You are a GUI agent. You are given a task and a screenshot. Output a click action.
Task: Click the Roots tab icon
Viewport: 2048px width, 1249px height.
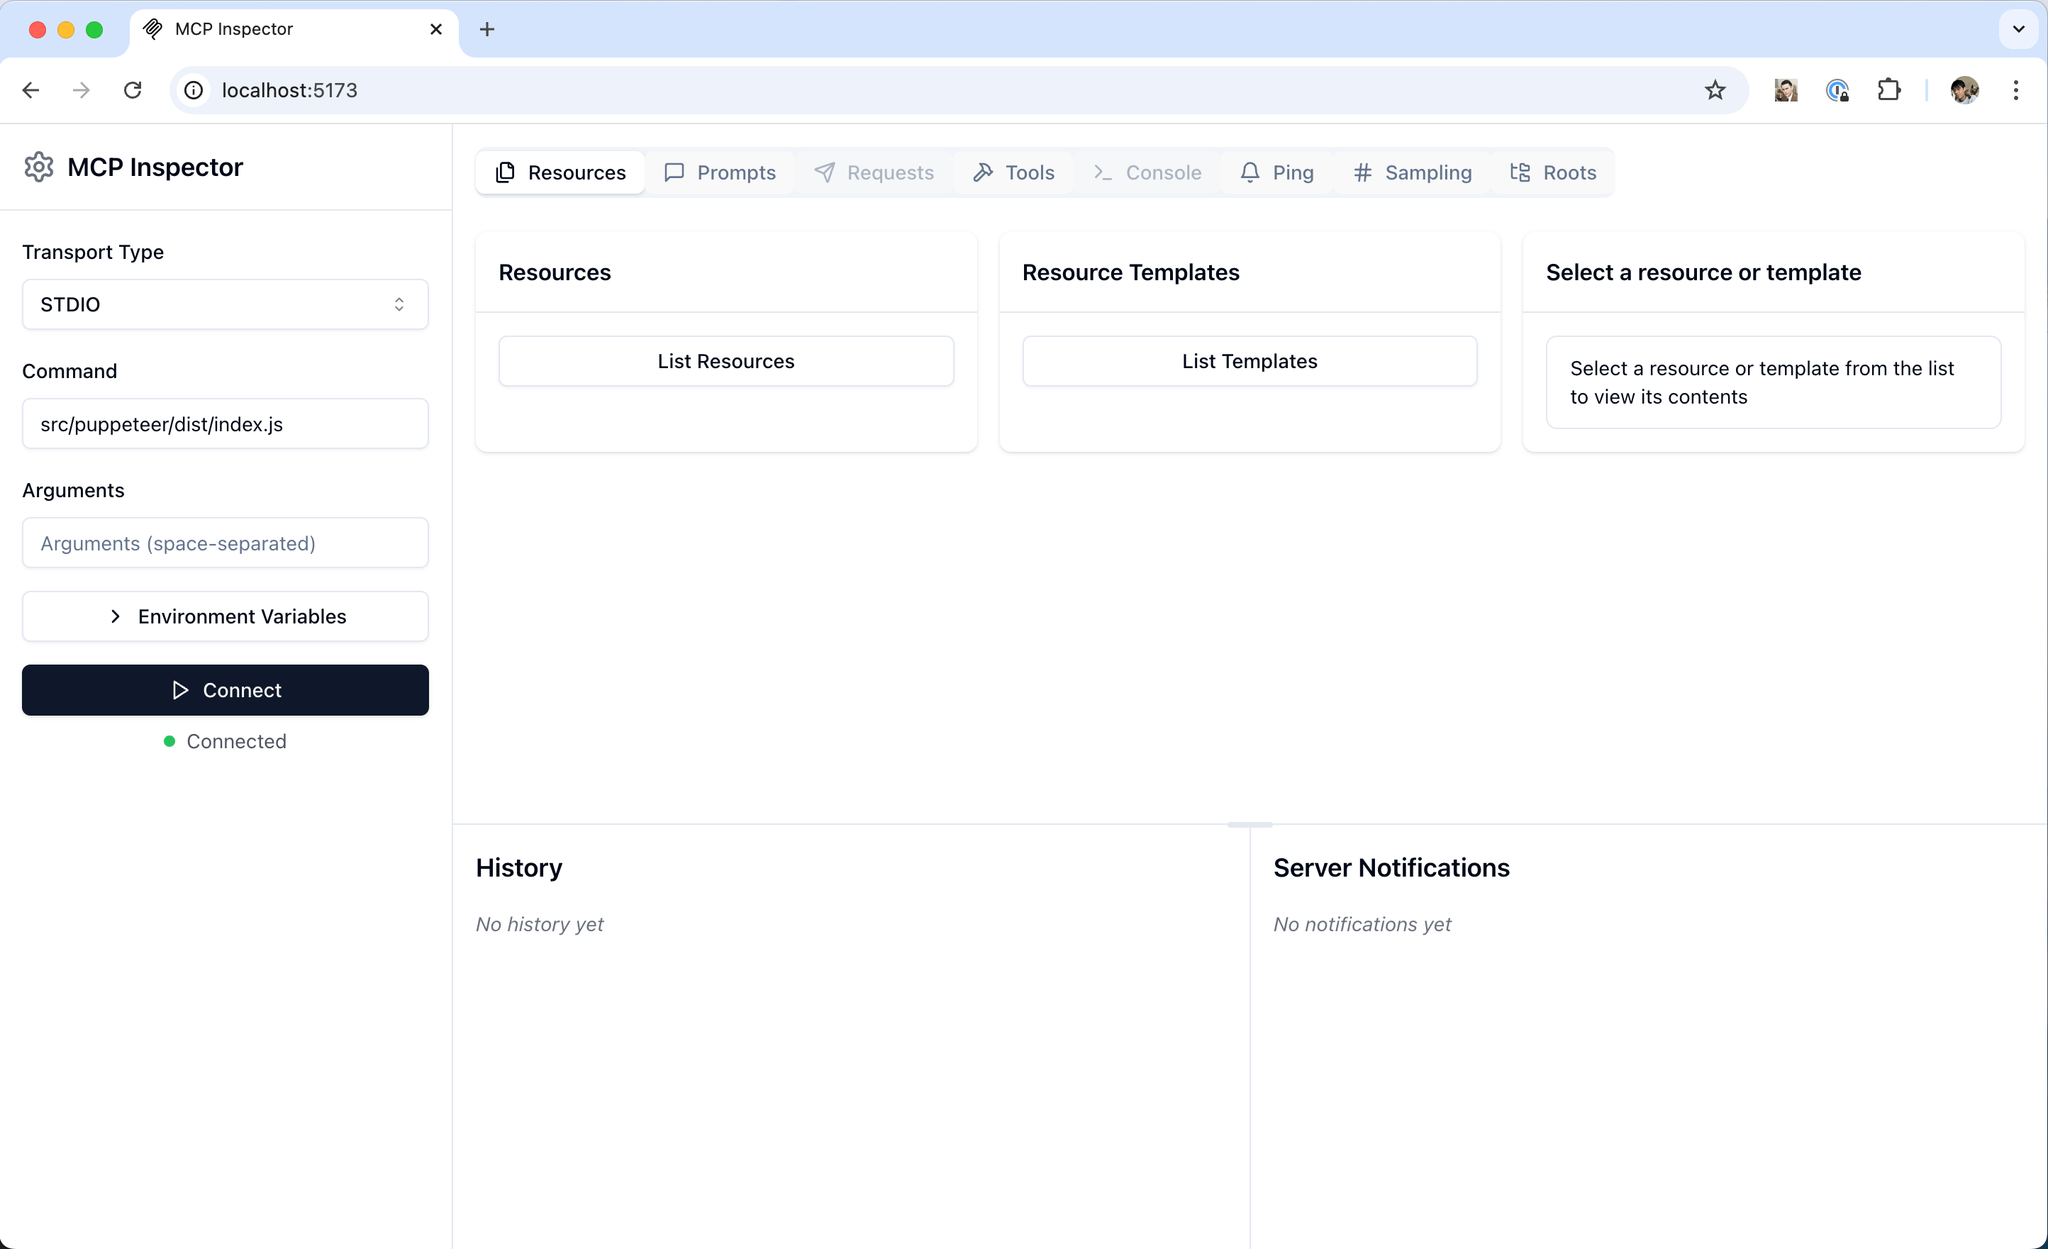pyautogui.click(x=1520, y=171)
